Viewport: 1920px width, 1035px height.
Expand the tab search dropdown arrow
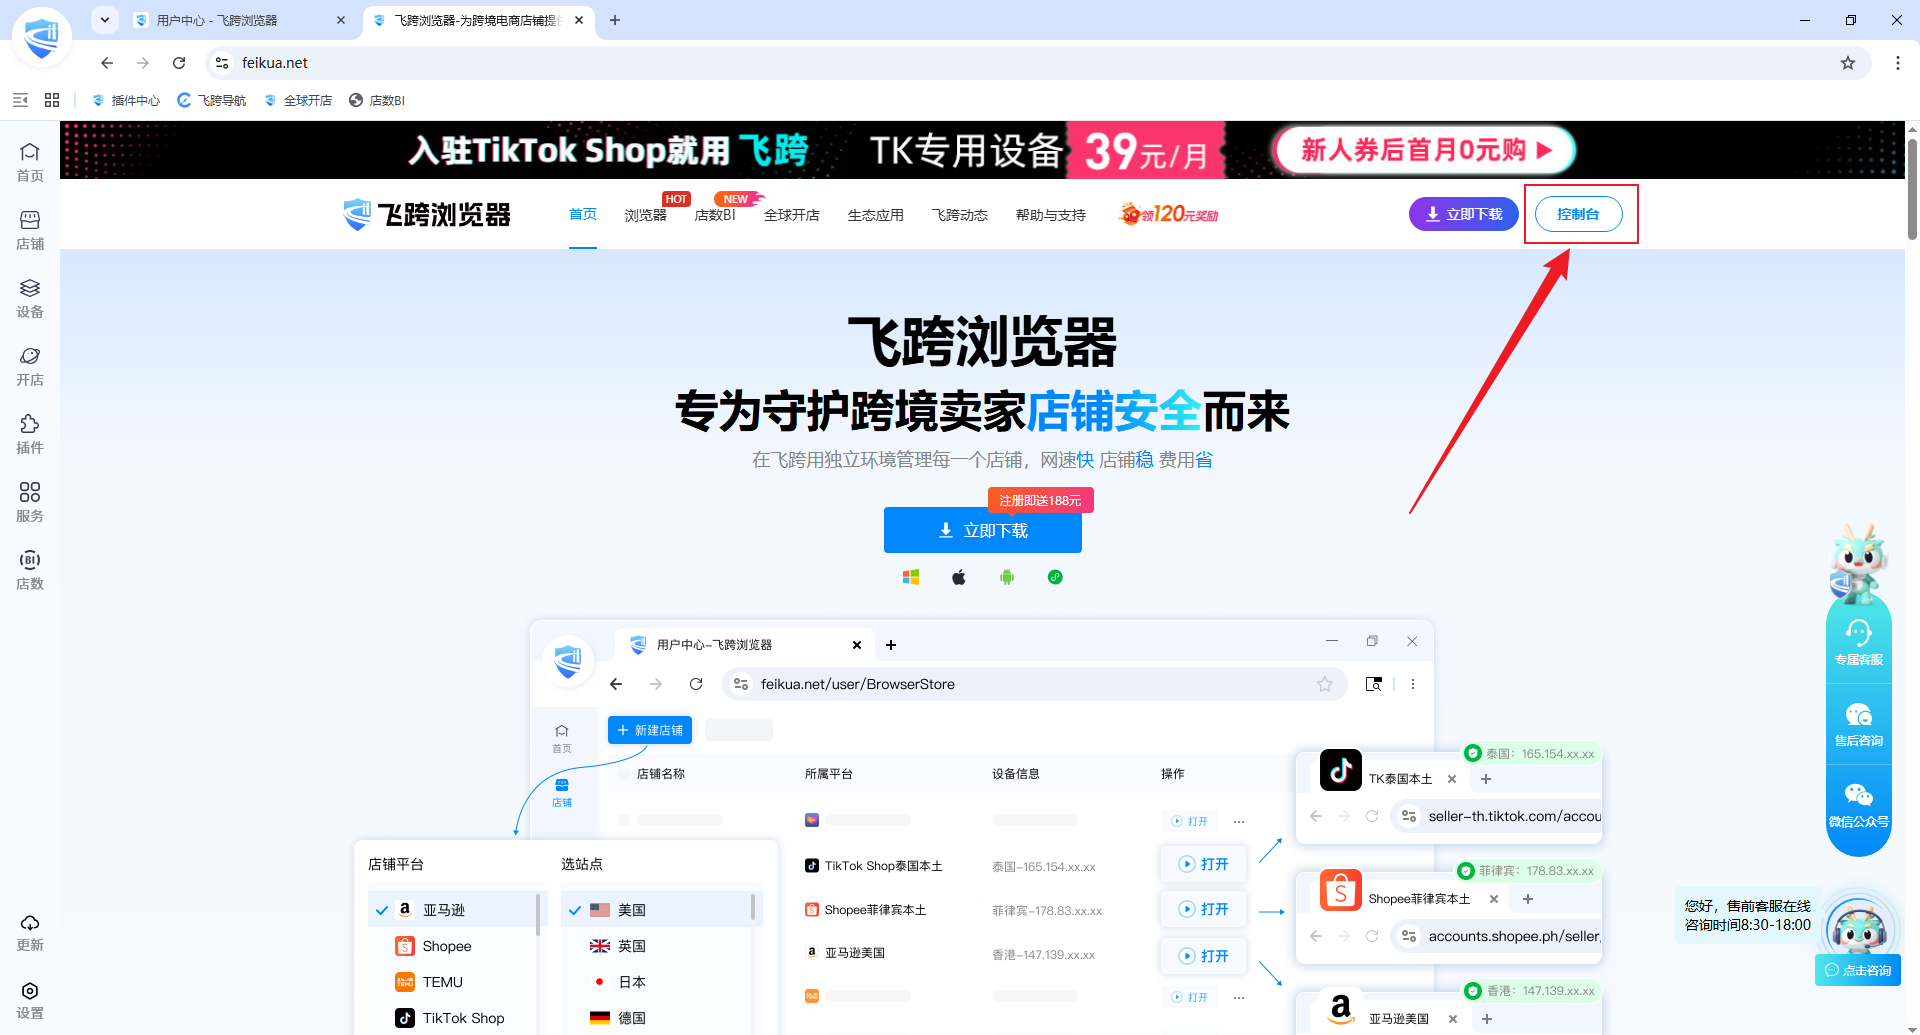(x=105, y=20)
